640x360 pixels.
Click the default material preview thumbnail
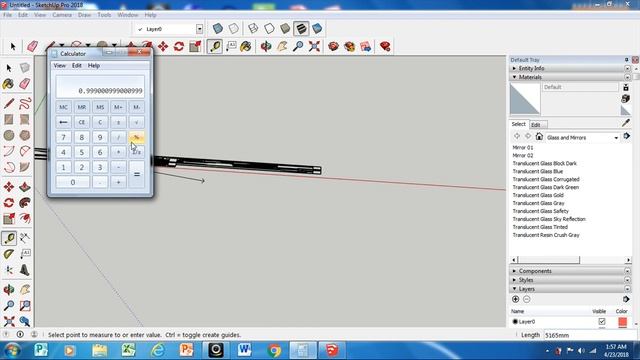pyautogui.click(x=525, y=99)
